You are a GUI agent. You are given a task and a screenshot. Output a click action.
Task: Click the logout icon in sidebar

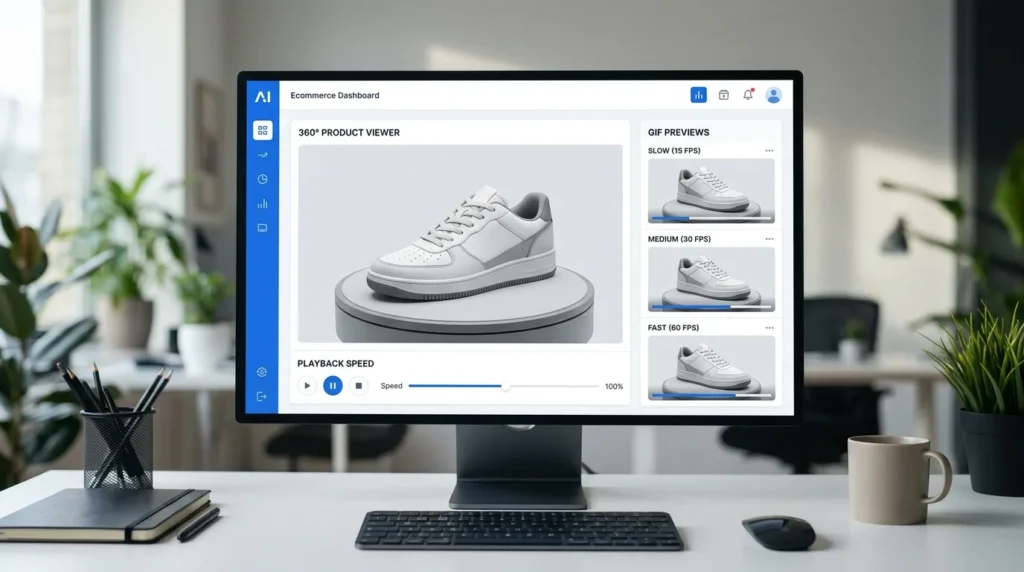262,396
